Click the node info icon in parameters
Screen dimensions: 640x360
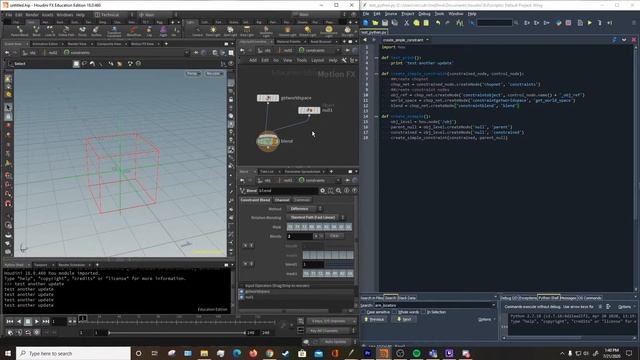347,191
